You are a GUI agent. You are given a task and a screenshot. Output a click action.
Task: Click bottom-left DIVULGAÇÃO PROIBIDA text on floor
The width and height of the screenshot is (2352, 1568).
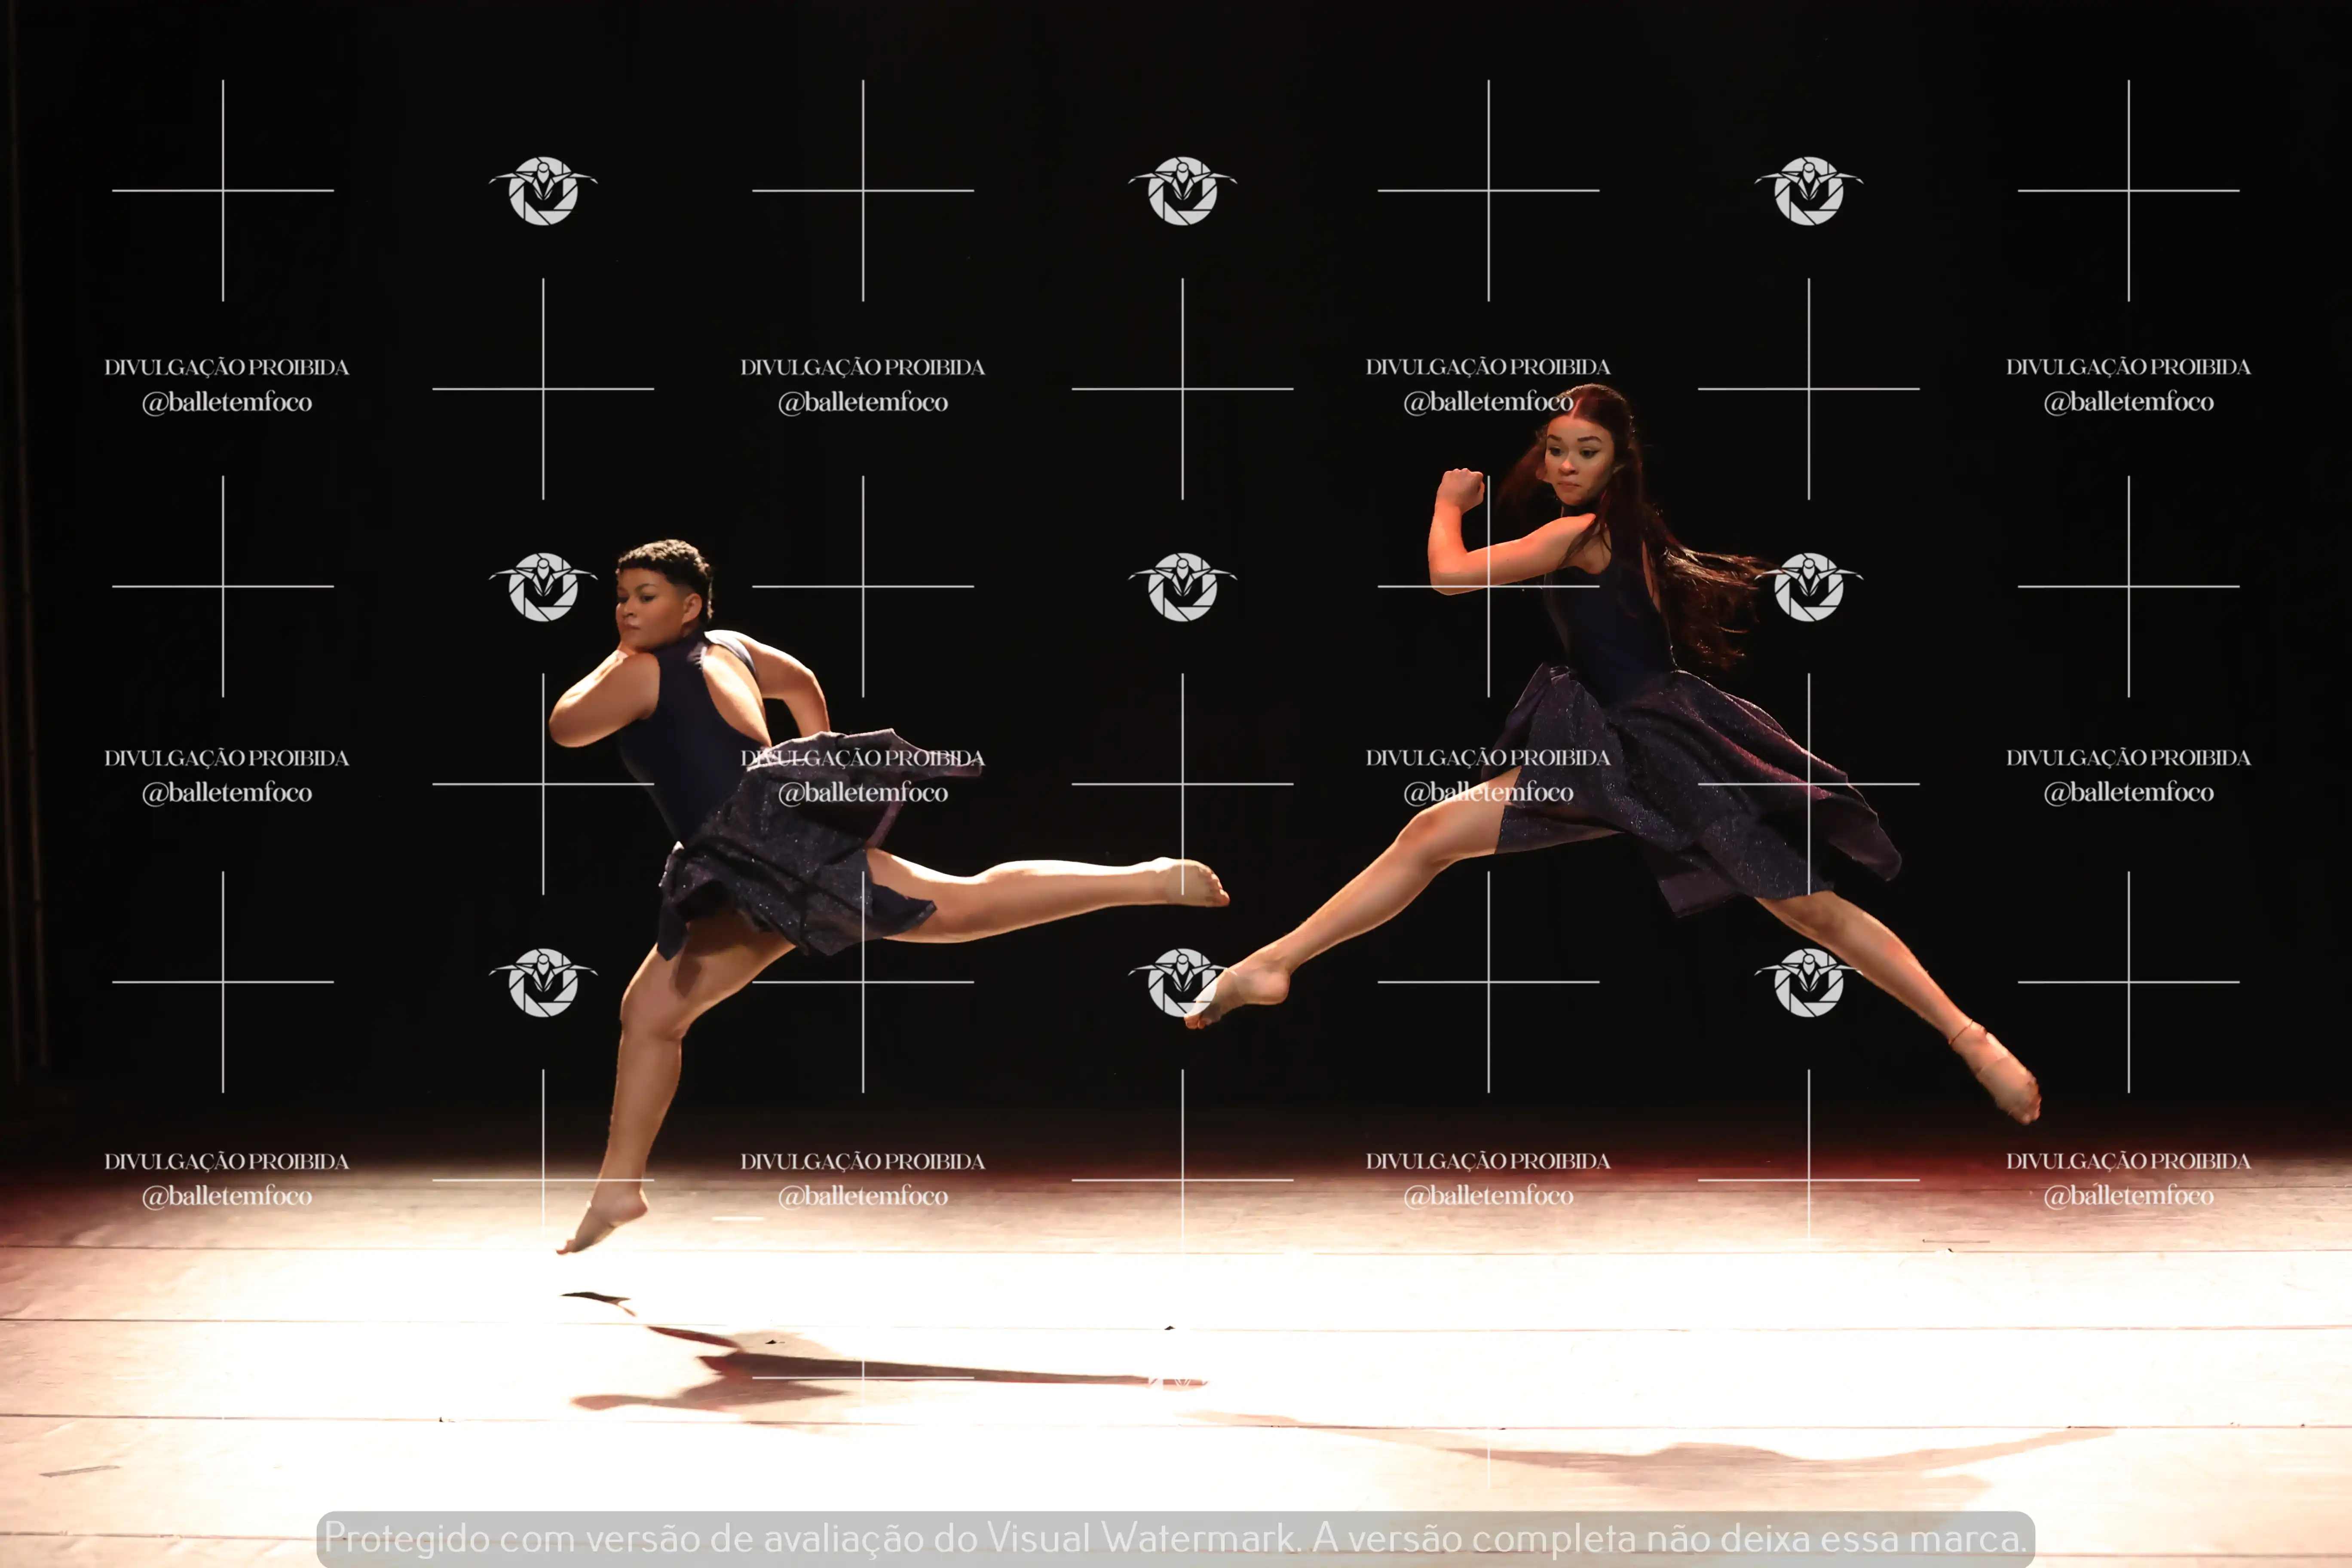point(227,1161)
